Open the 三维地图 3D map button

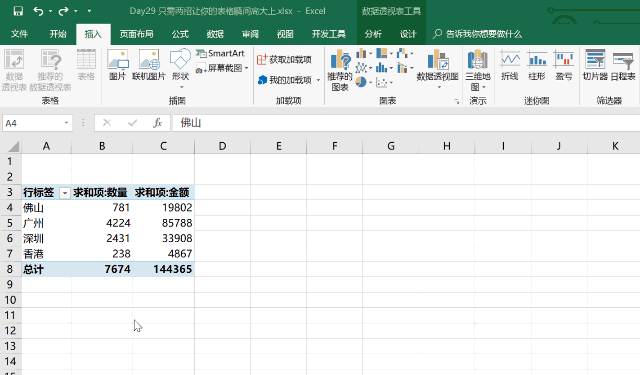coord(478,69)
